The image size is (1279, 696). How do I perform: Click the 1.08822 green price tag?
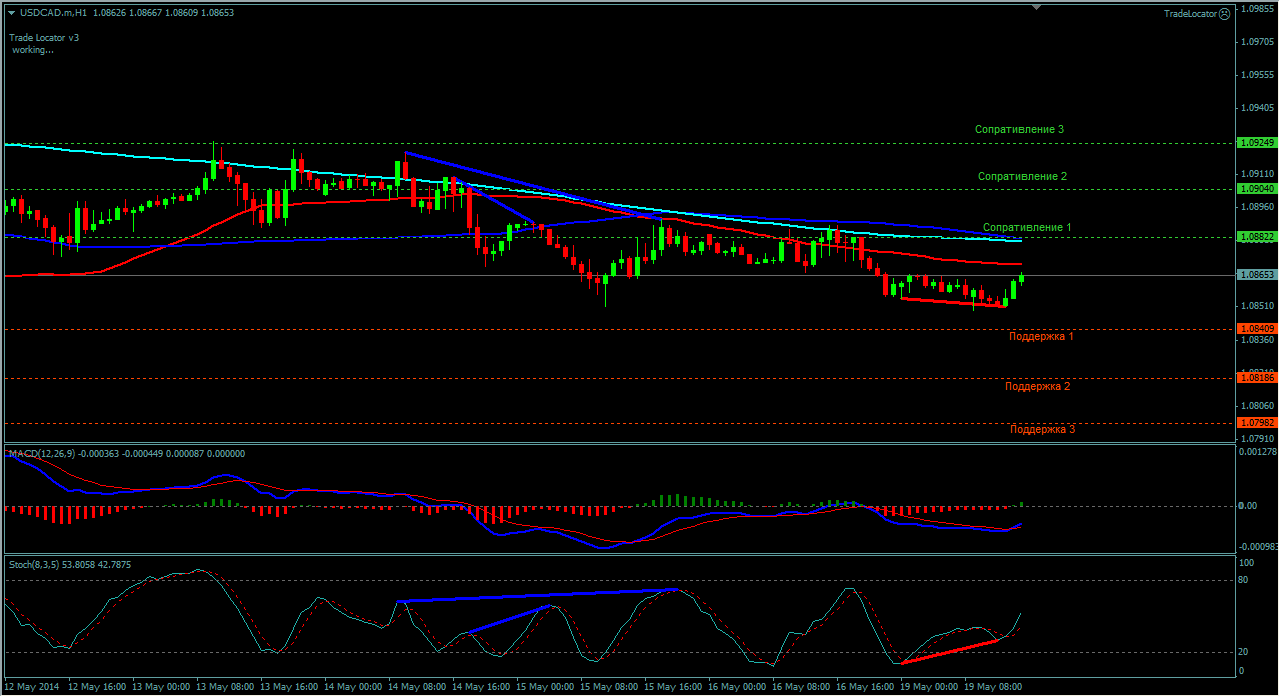1256,237
